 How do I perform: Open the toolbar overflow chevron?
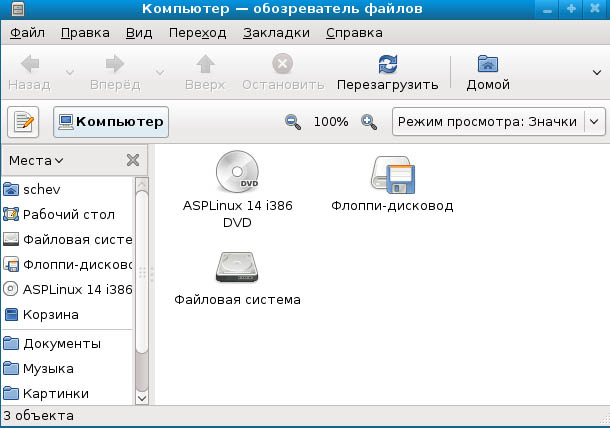[x=597, y=72]
